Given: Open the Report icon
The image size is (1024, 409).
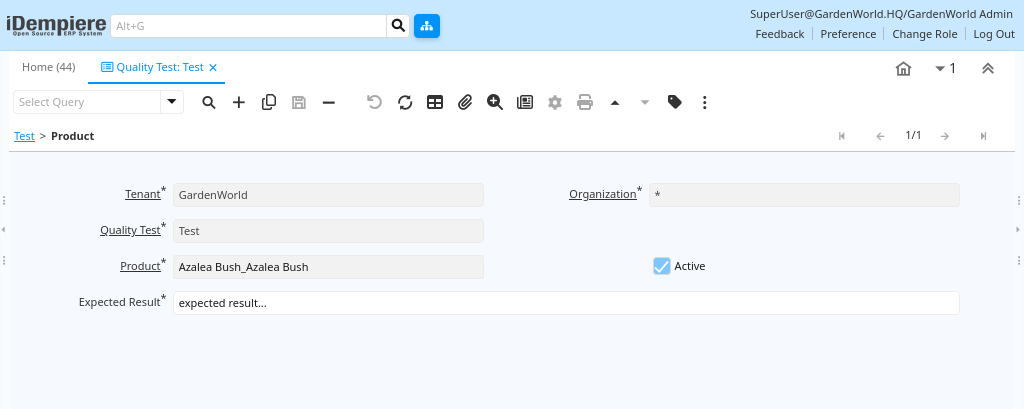Looking at the screenshot, I should [x=525, y=102].
